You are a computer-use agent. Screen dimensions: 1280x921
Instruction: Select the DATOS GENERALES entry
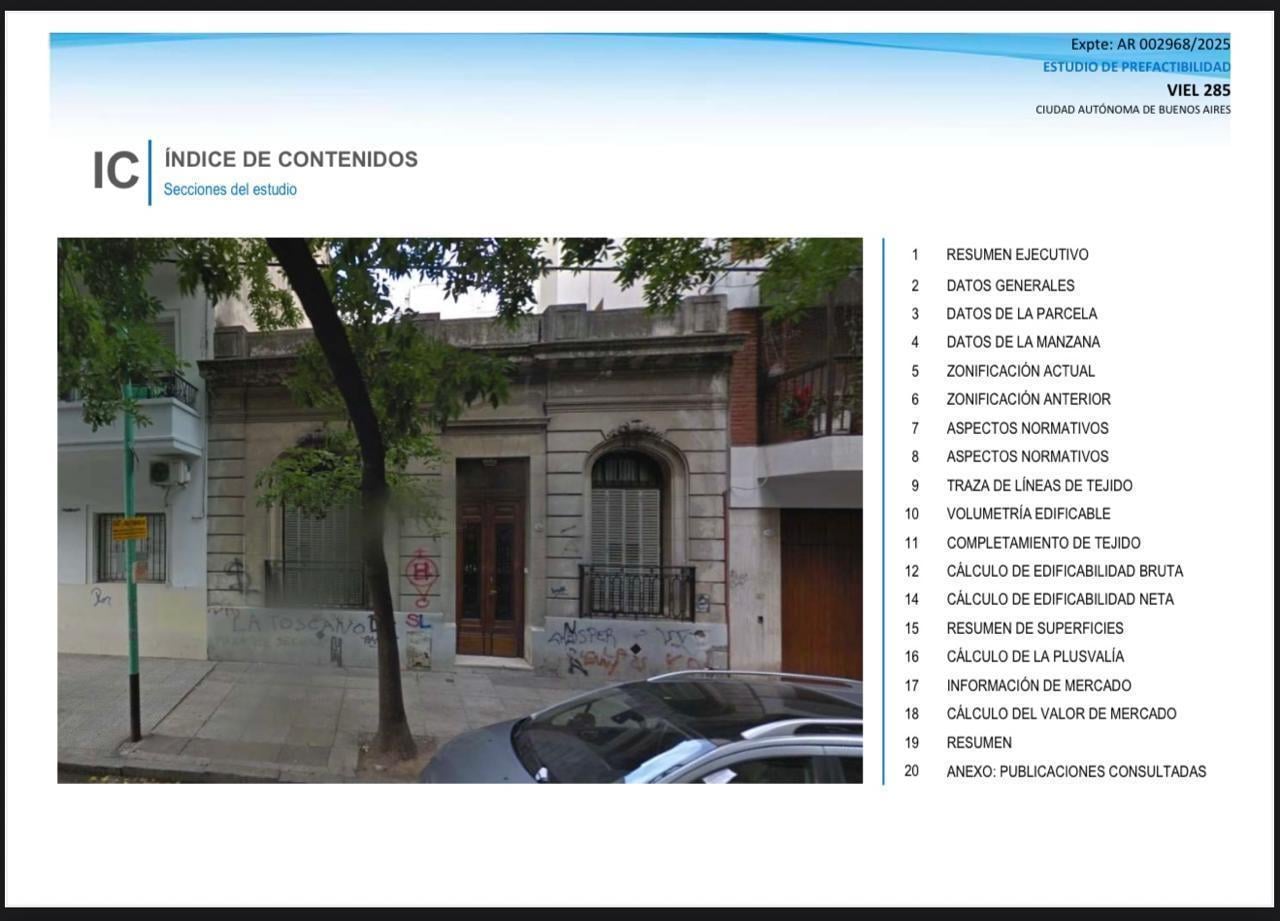(x=1010, y=285)
